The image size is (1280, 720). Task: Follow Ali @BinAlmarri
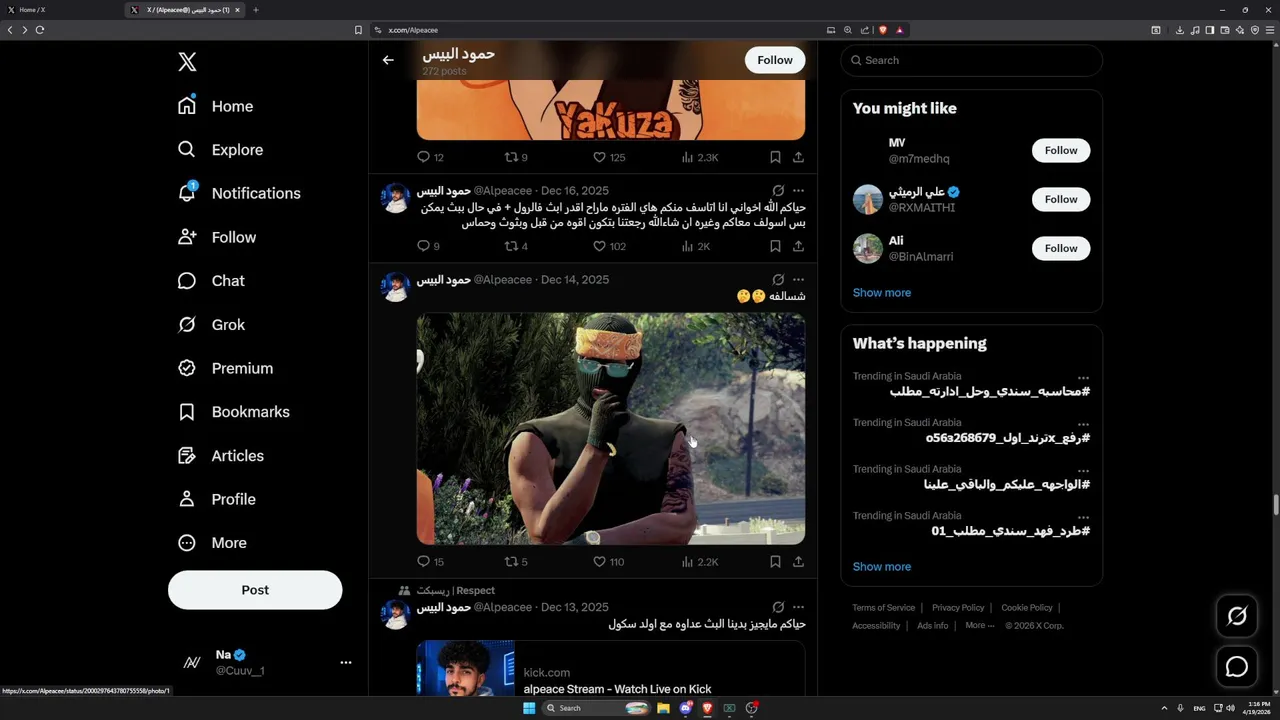click(1061, 248)
